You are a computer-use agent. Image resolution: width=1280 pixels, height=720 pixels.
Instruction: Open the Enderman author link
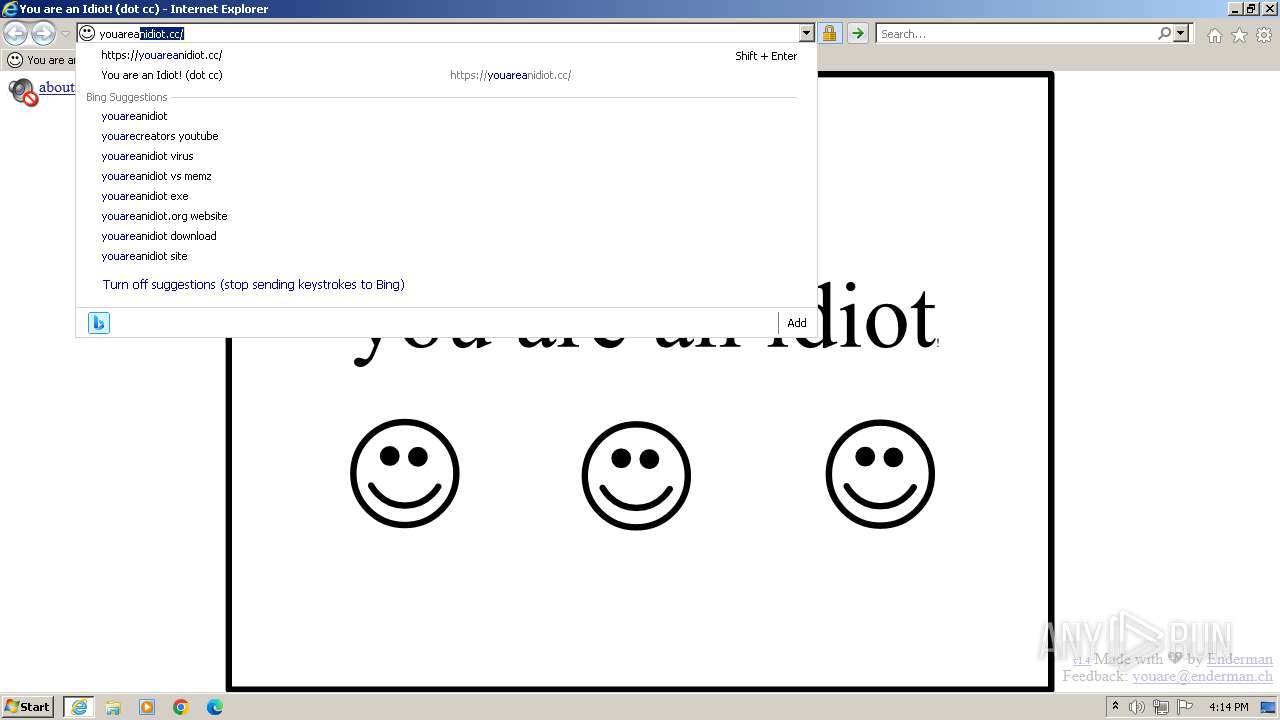(1240, 659)
